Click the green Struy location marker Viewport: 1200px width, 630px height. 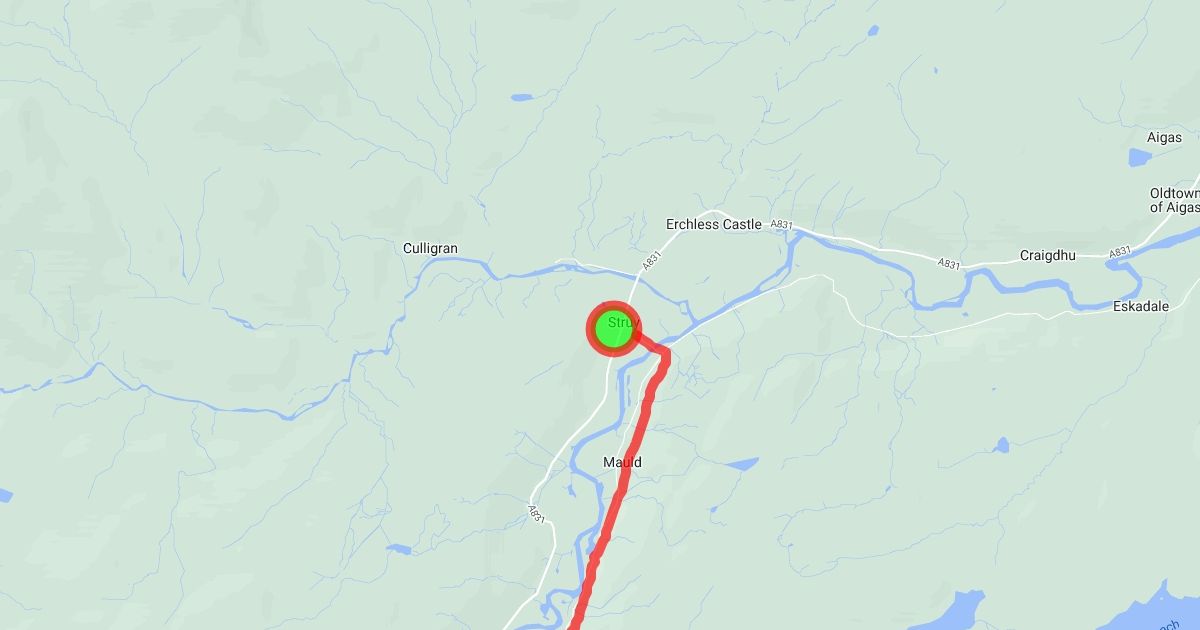[613, 329]
